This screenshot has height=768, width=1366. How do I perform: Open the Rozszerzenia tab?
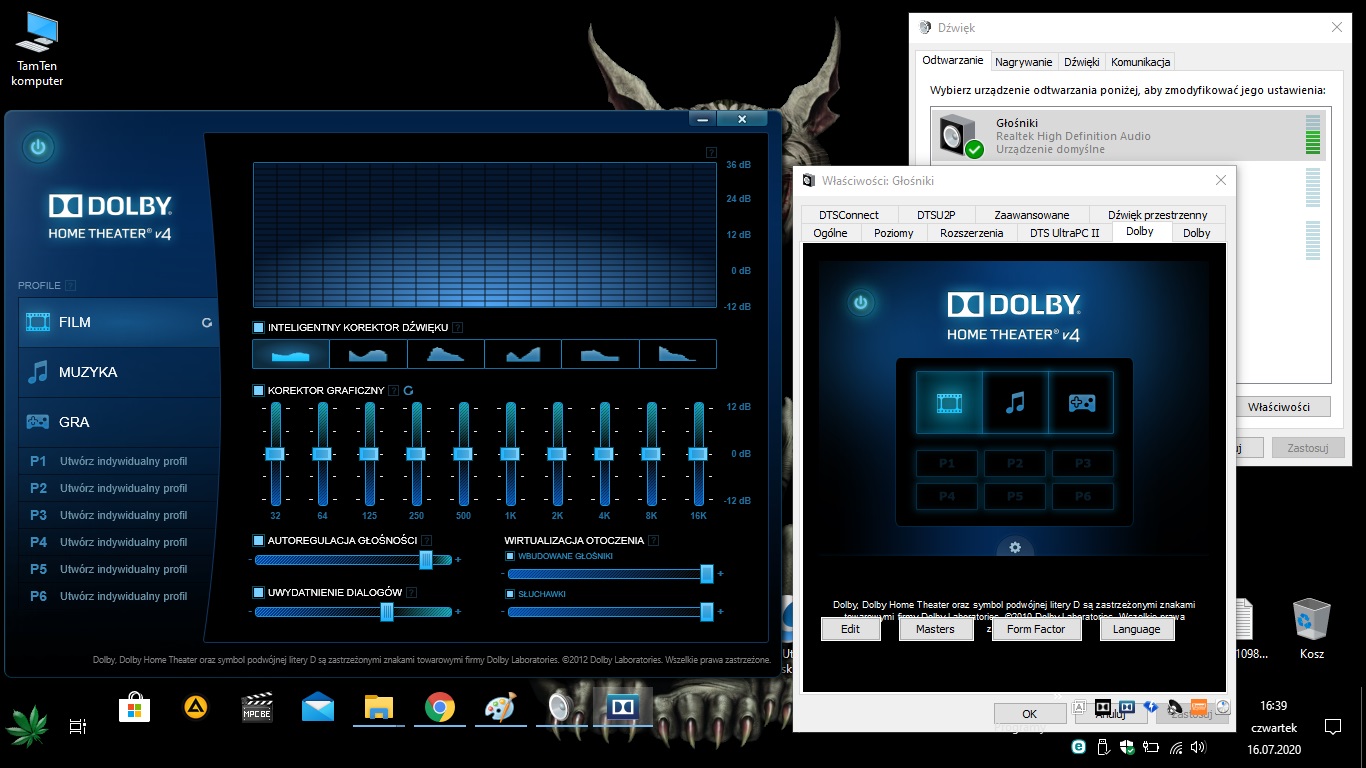(x=972, y=233)
